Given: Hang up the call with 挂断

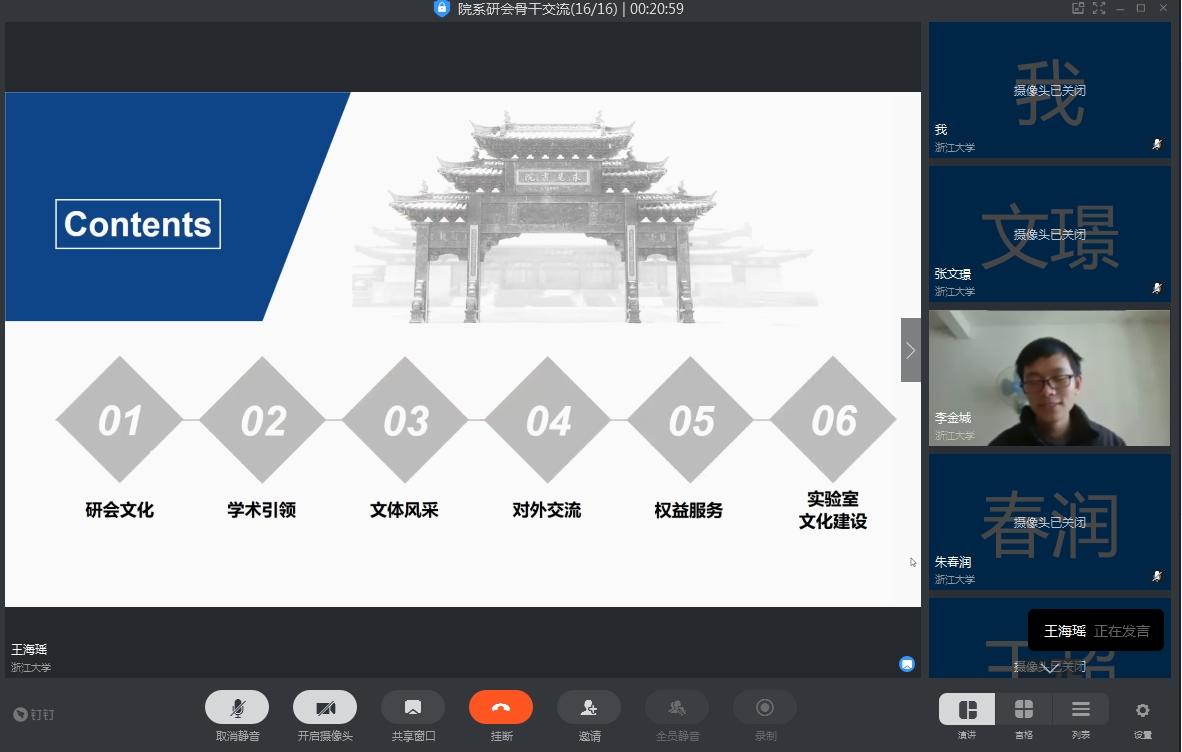Looking at the screenshot, I should pyautogui.click(x=501, y=708).
